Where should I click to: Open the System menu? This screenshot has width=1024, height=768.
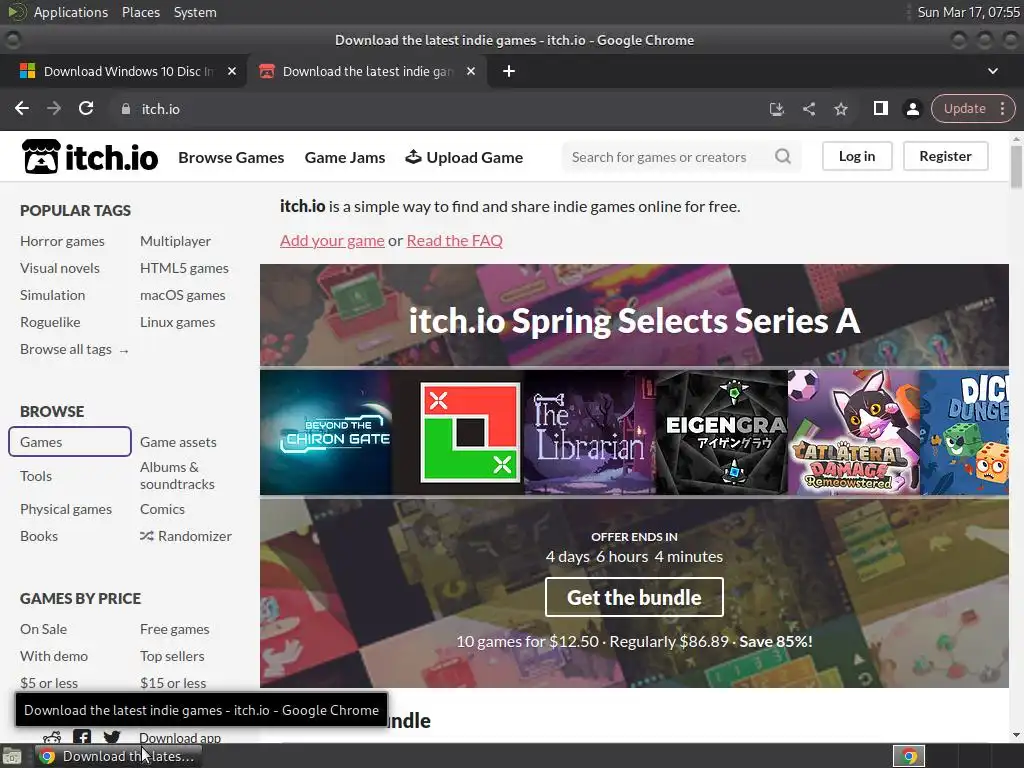click(195, 12)
